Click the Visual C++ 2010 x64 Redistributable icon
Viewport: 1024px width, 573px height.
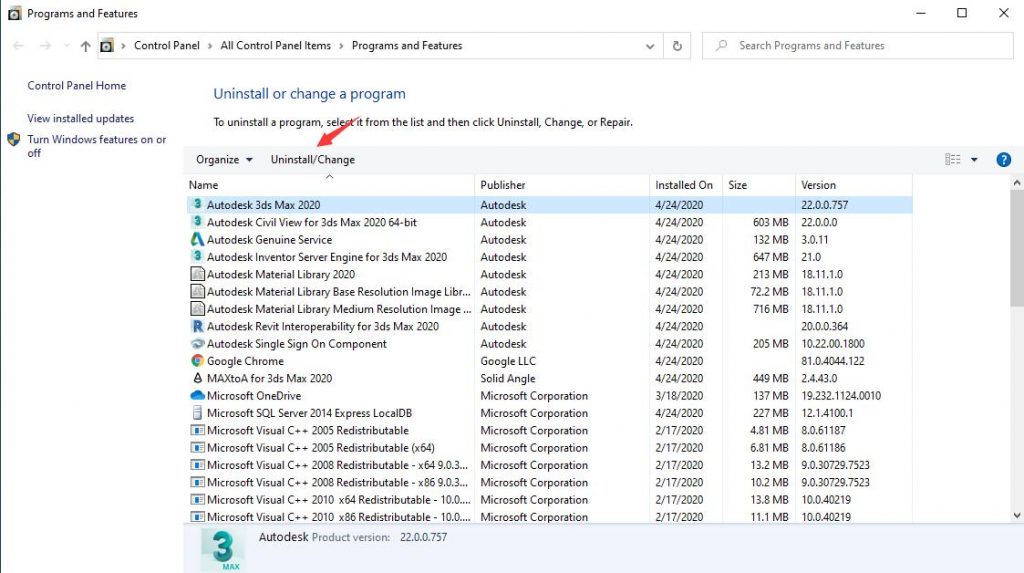click(x=197, y=499)
